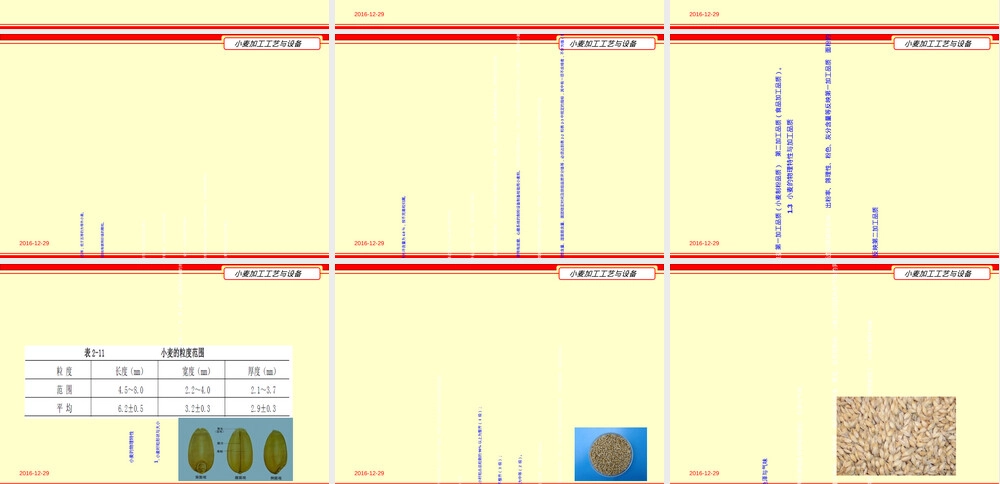
Task: Select the '长度(mm)' column header
Action: pyautogui.click(x=128, y=371)
